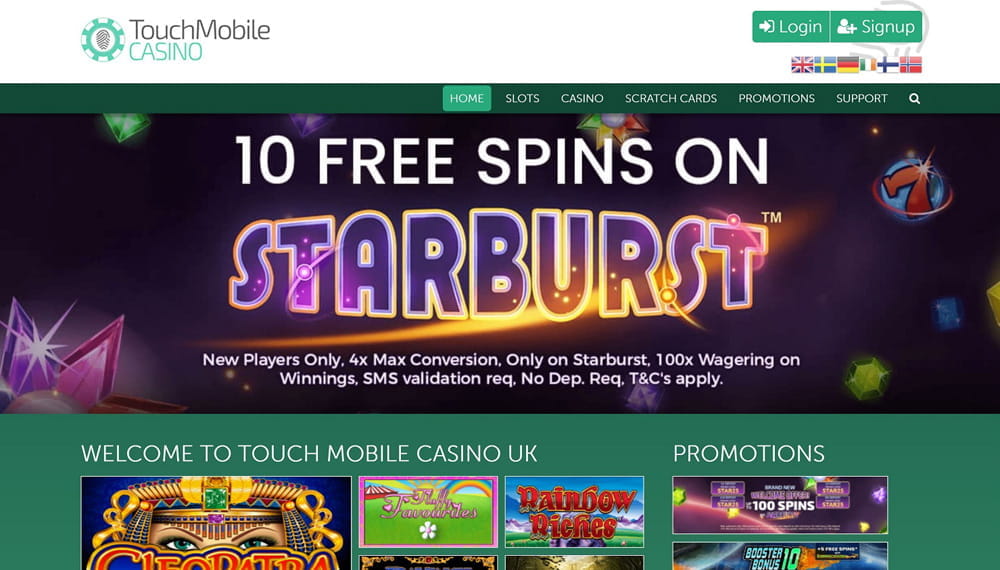Open the Rainbow Riches game tile
1000x570 pixels.
575,512
